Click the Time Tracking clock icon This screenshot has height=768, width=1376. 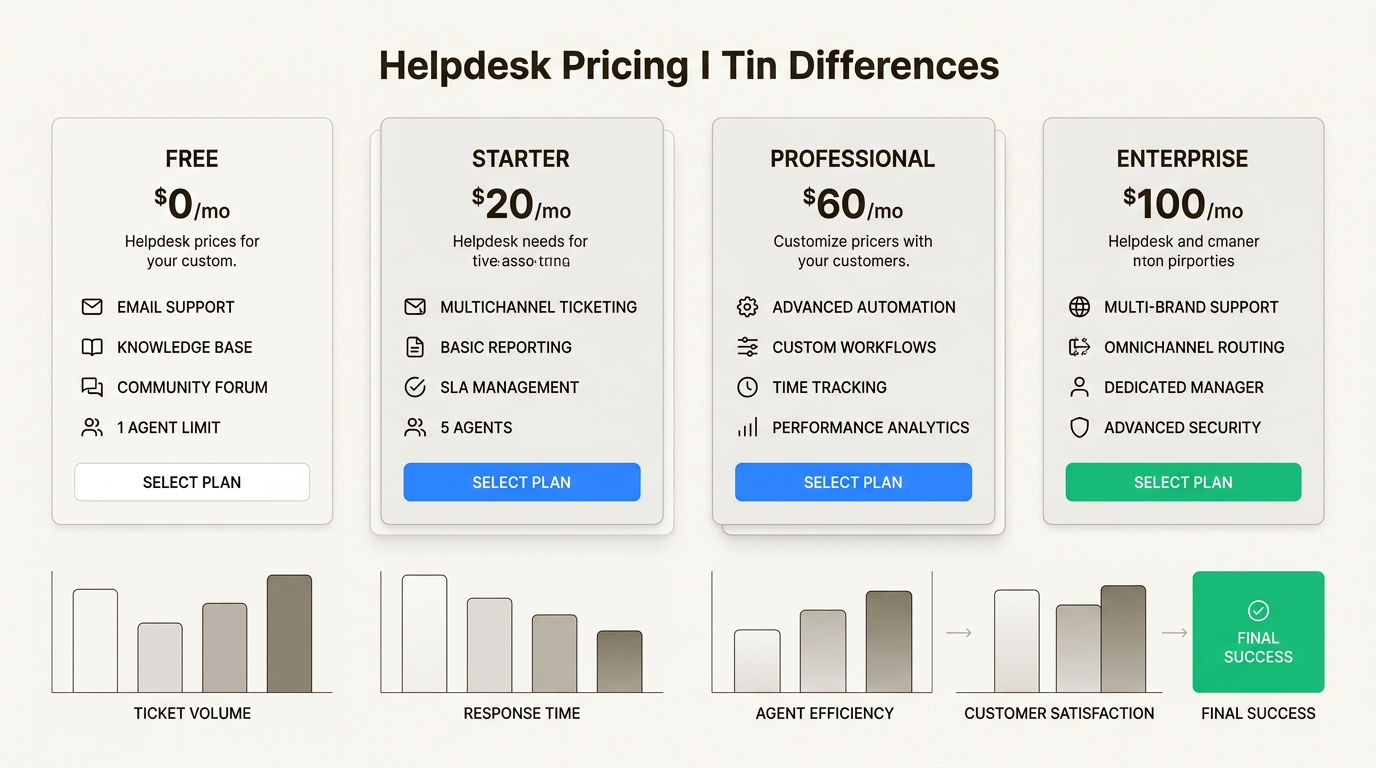point(747,387)
